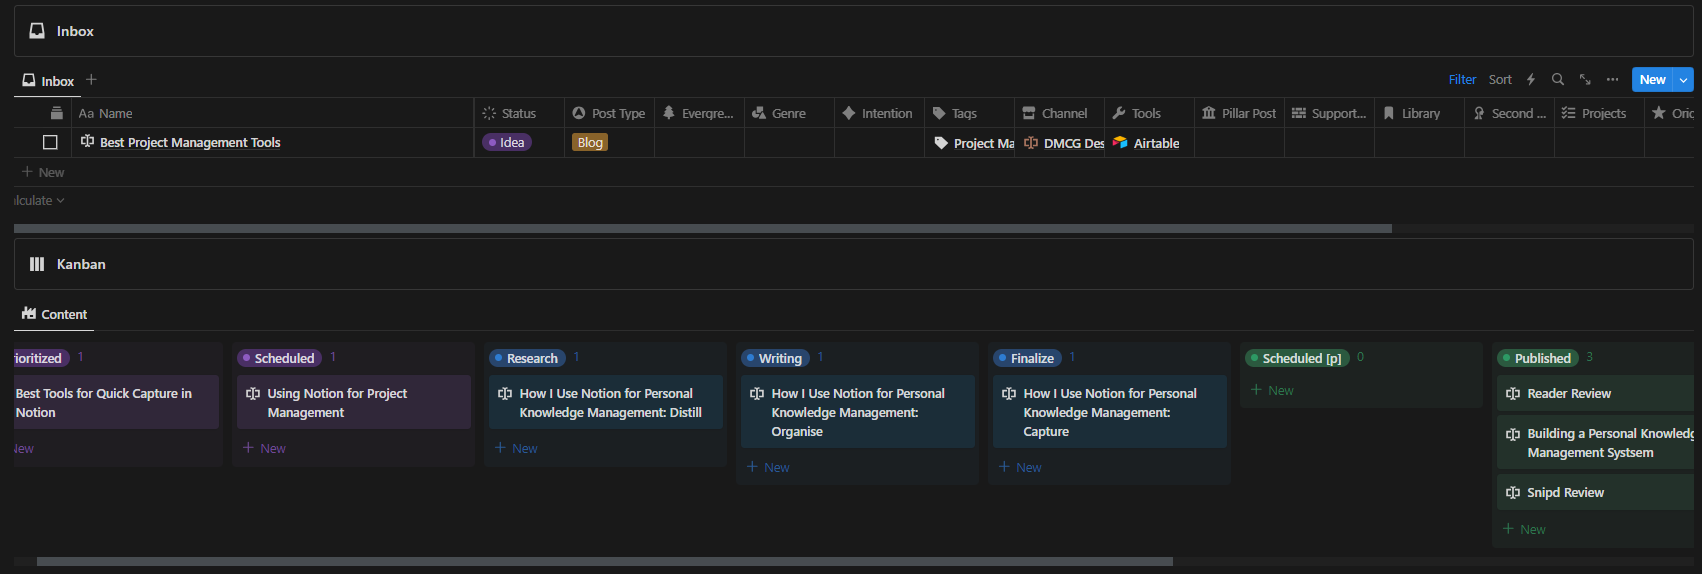The height and width of the screenshot is (574, 1702).
Task: Expand database to full page icon
Action: tap(1585, 80)
